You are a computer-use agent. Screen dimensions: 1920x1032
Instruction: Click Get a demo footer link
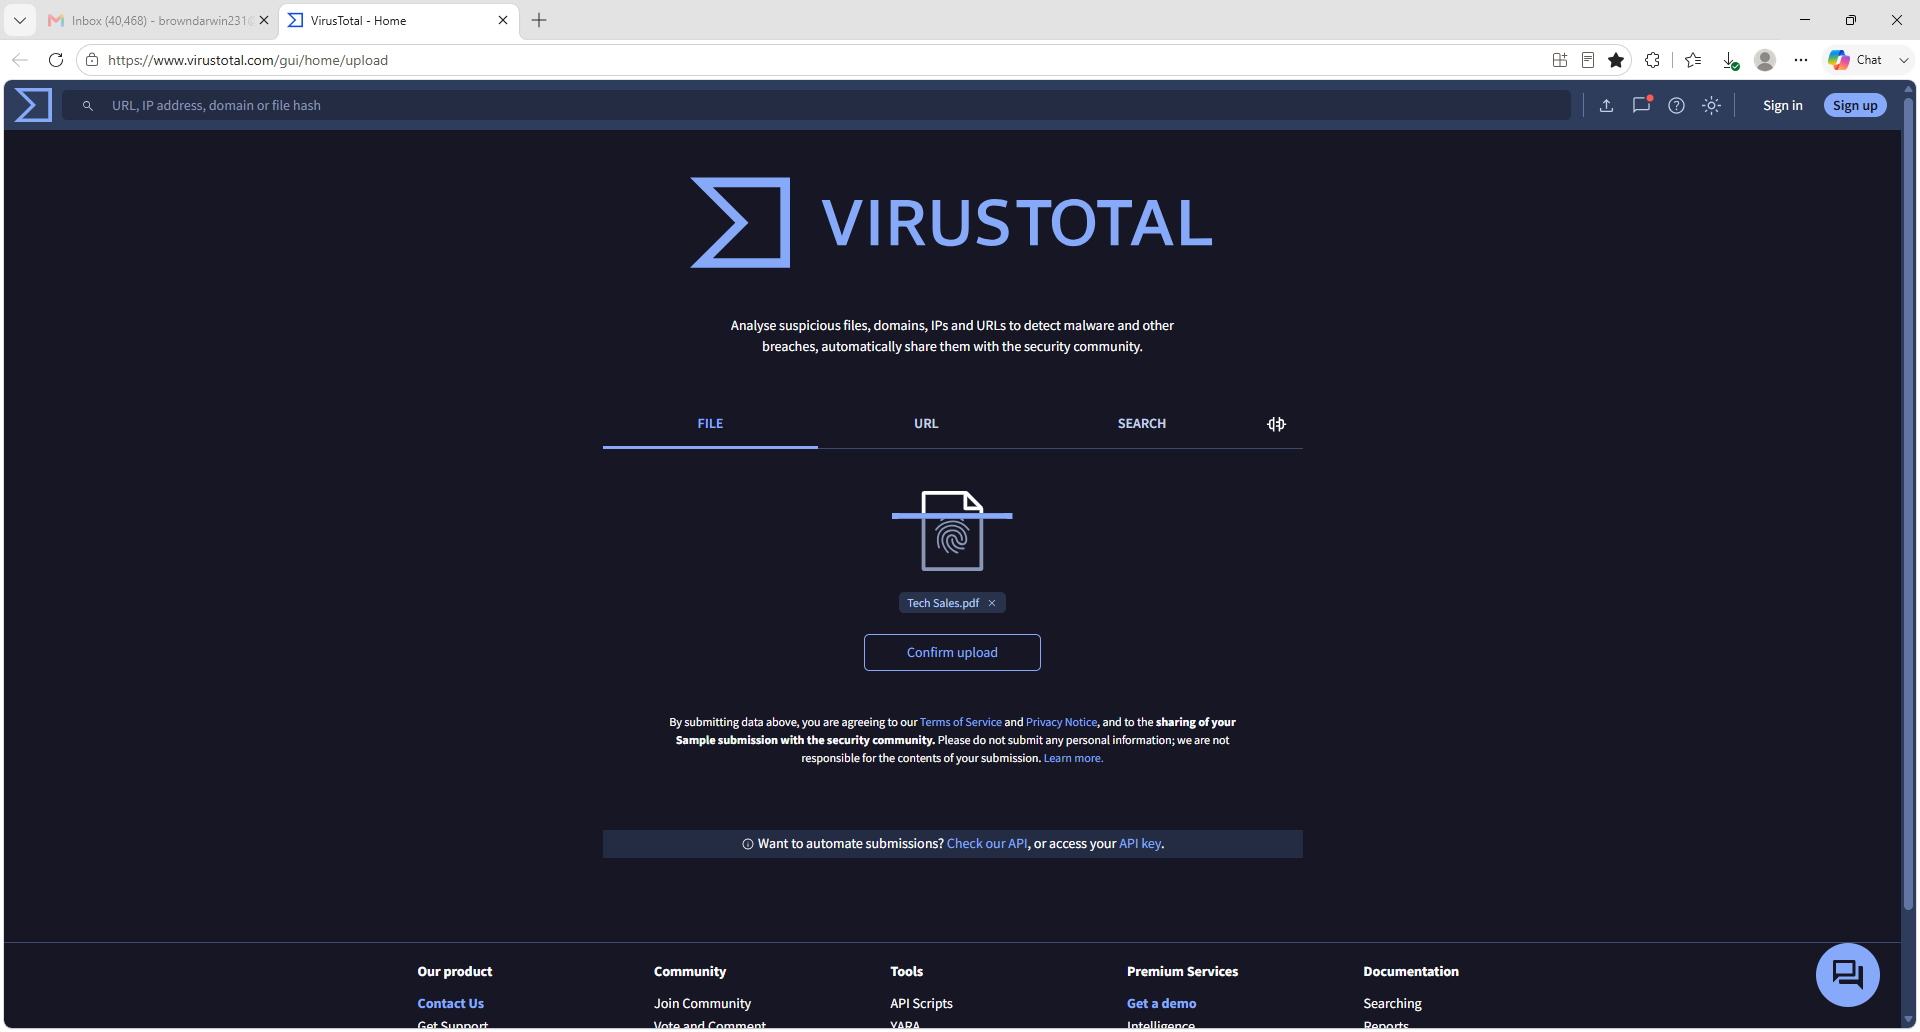tap(1161, 1003)
